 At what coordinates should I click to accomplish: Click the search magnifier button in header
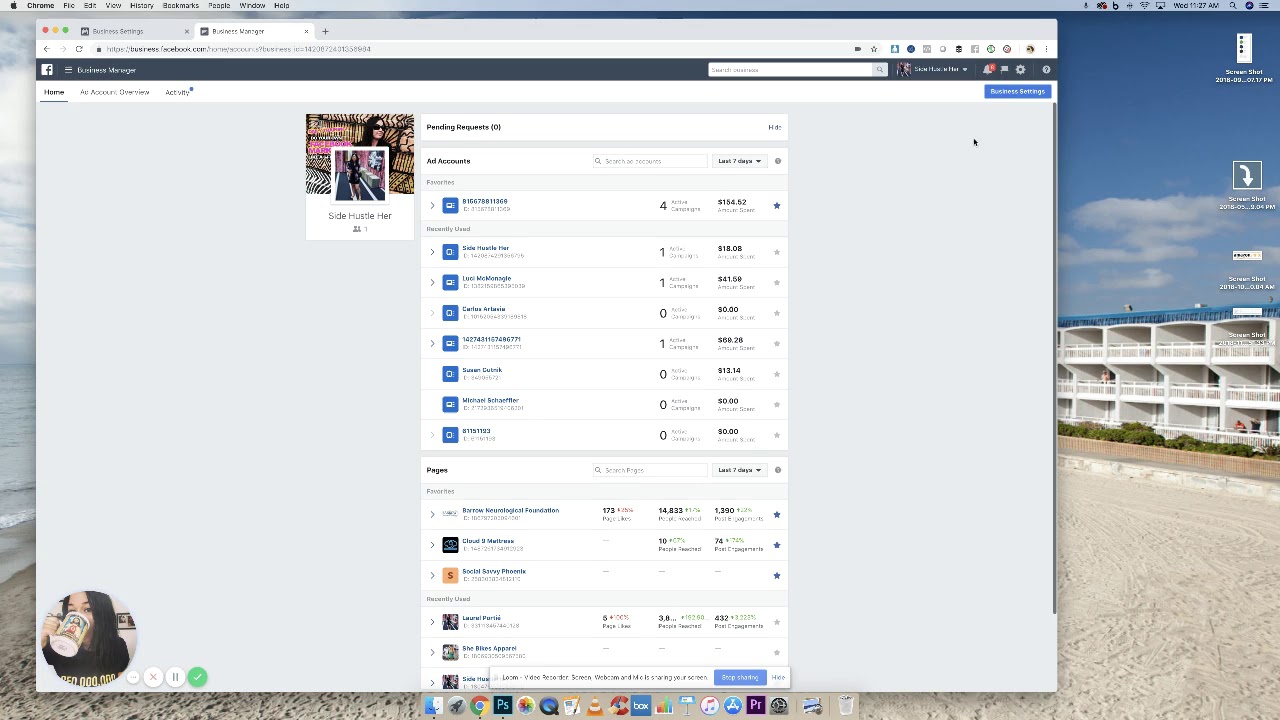(x=879, y=70)
